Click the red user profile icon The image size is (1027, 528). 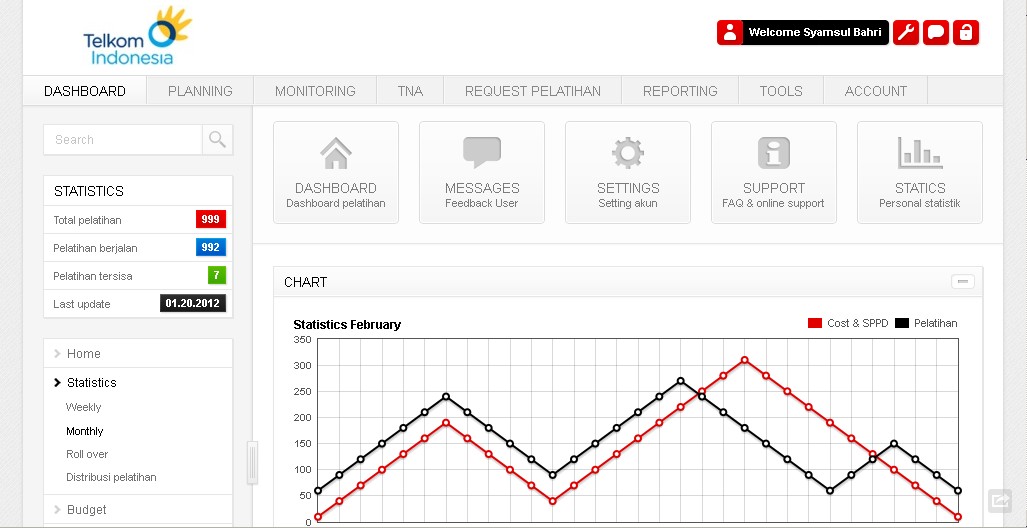coord(730,33)
